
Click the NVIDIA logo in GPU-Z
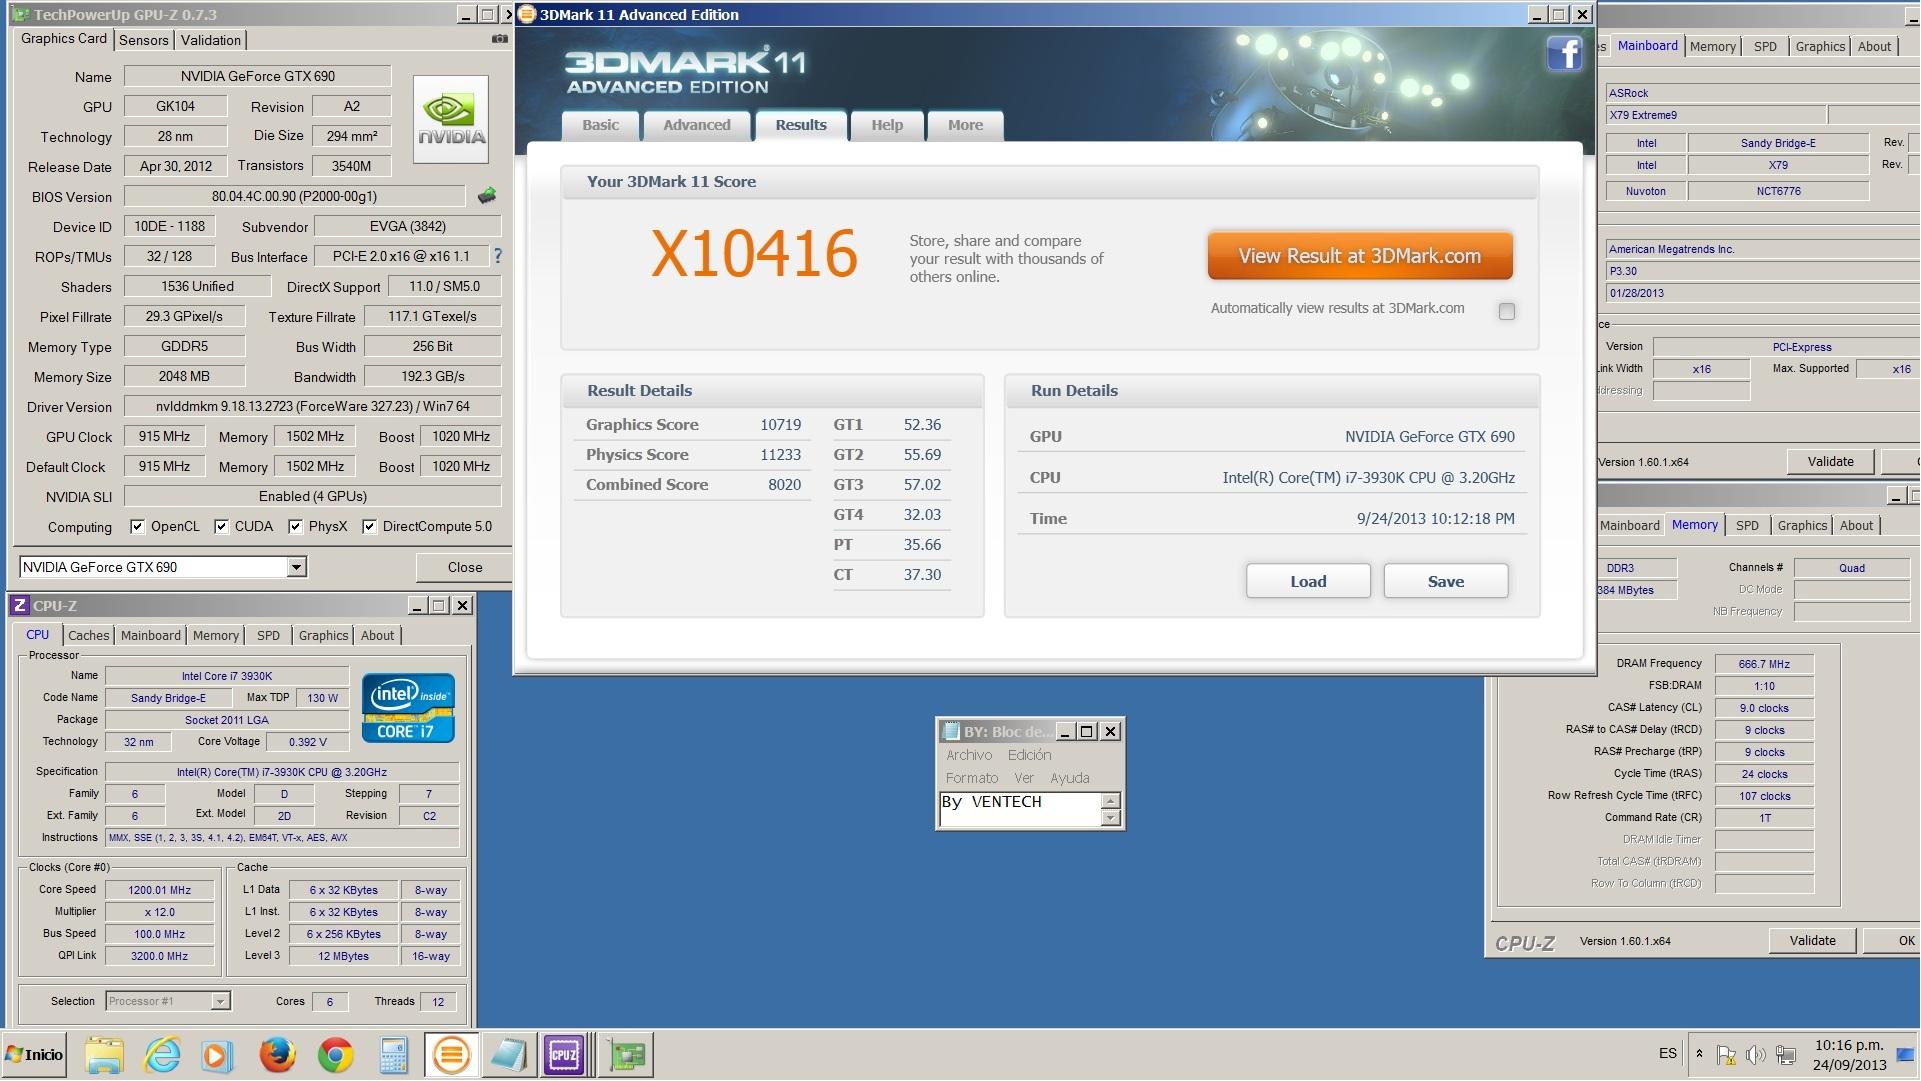point(451,119)
